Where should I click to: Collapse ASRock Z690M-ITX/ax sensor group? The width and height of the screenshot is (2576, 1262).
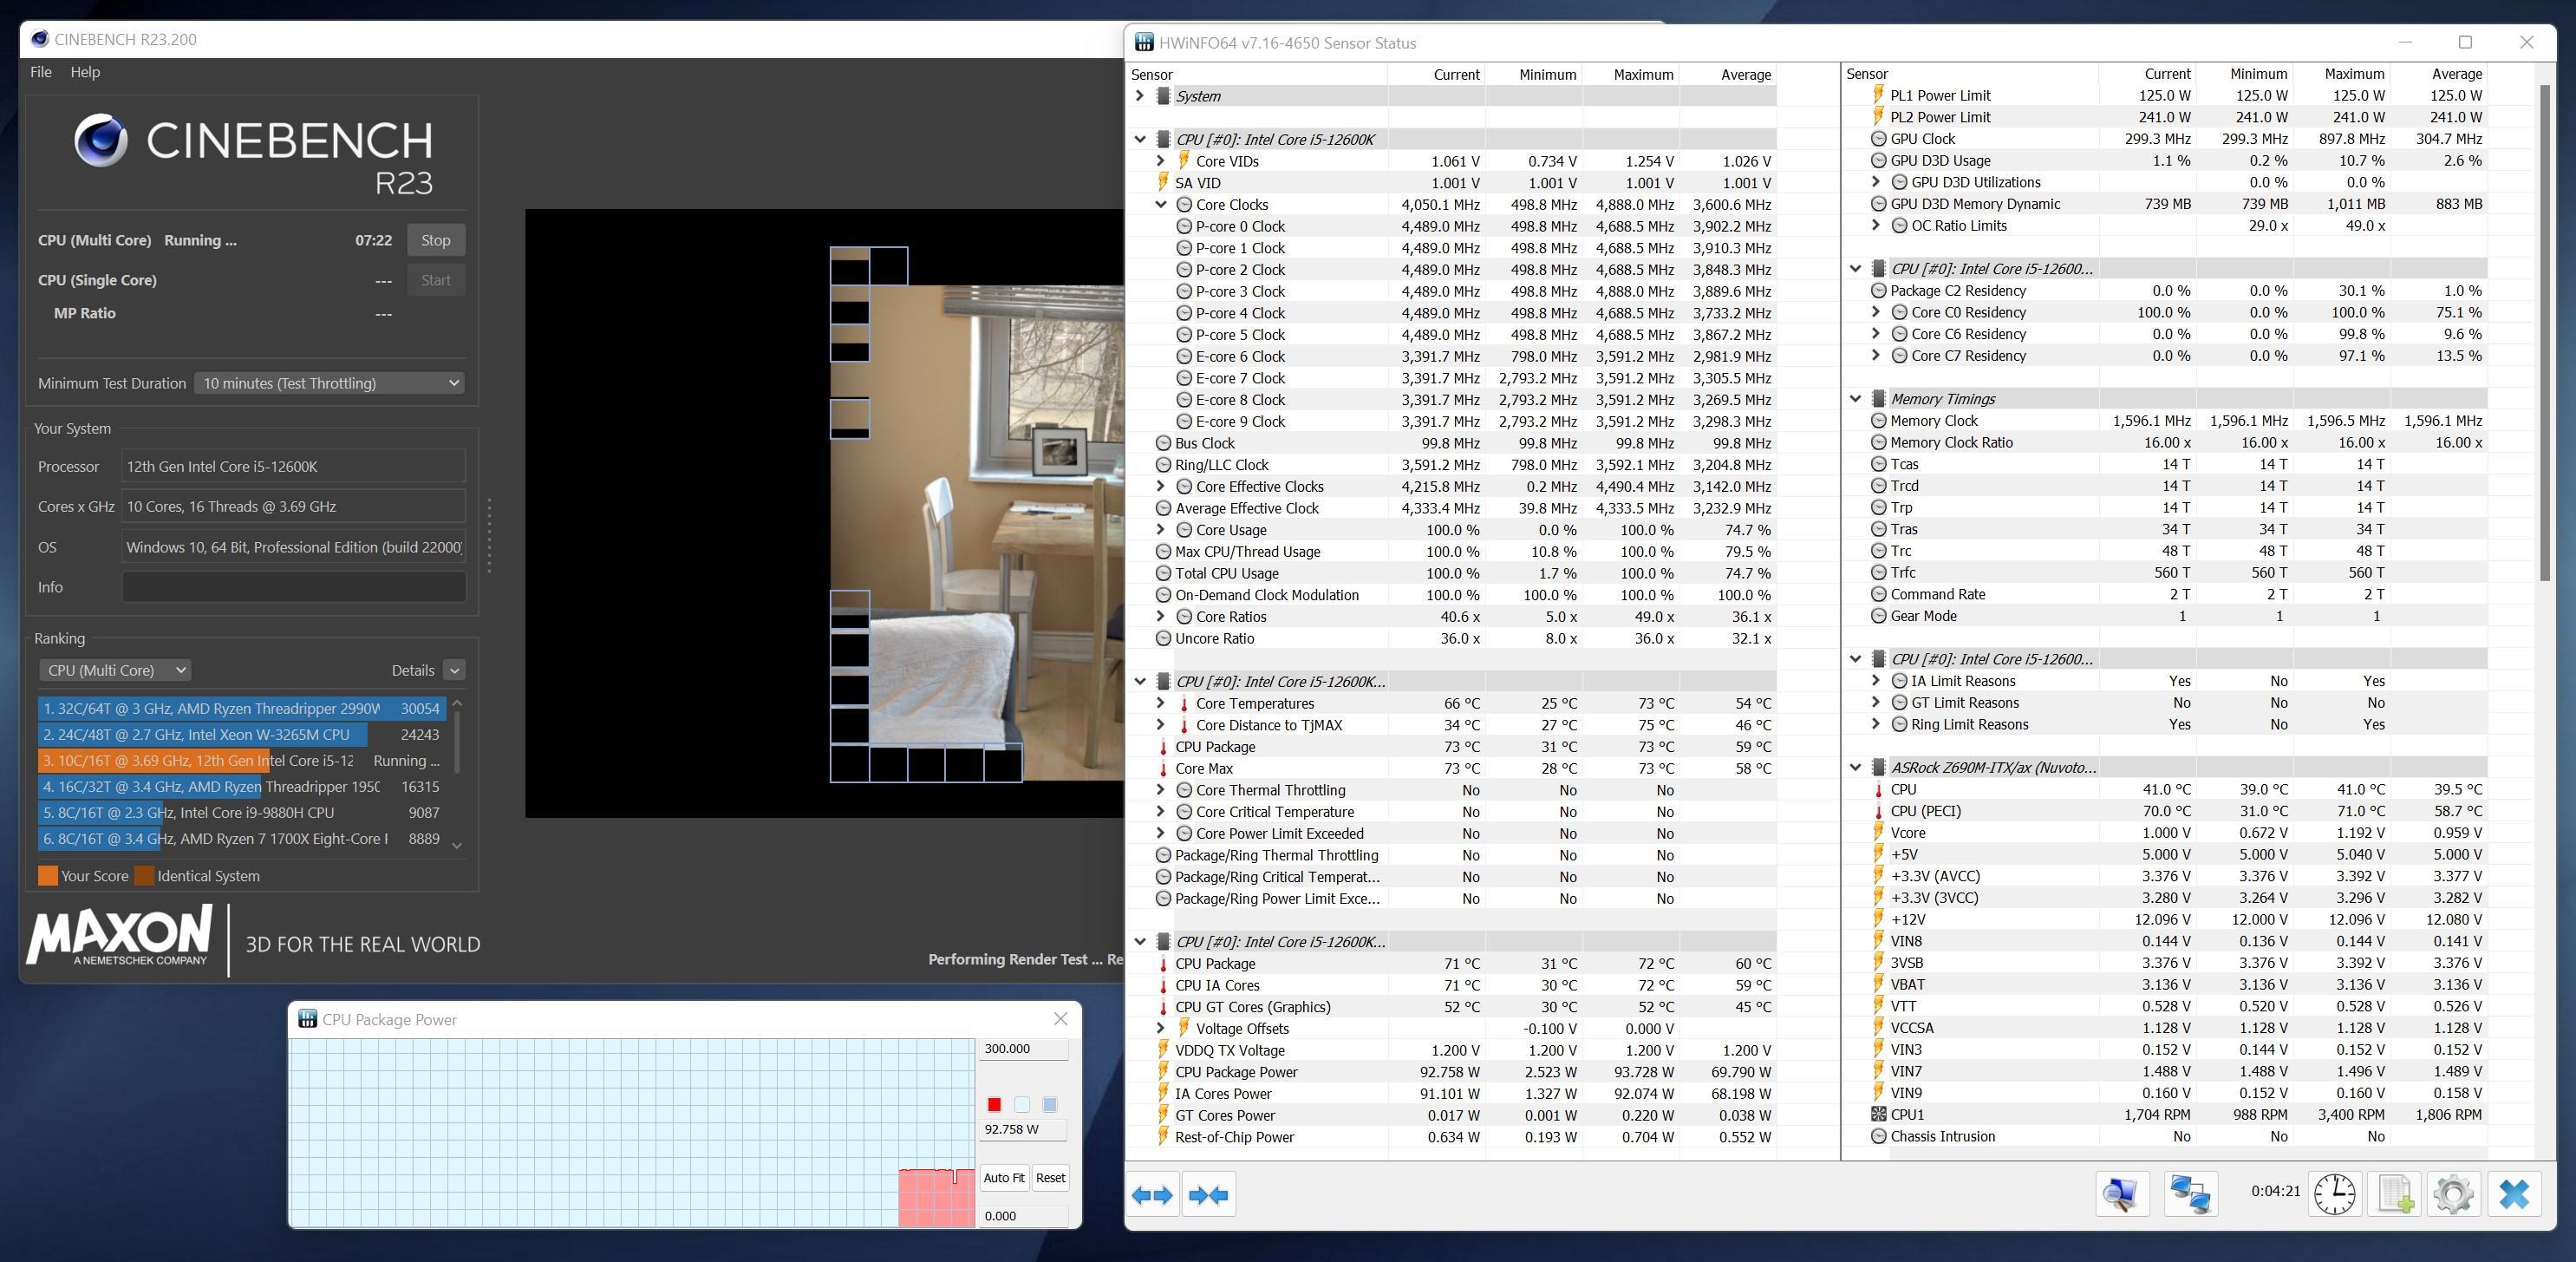tap(1856, 768)
